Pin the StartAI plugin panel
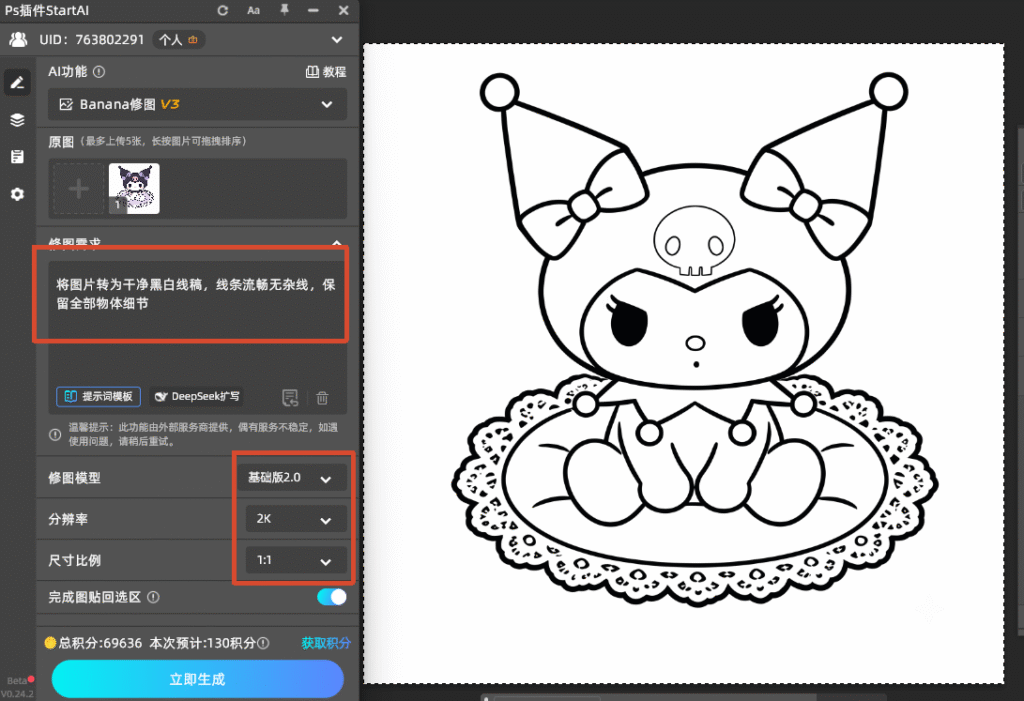The image size is (1024, 701). [284, 10]
